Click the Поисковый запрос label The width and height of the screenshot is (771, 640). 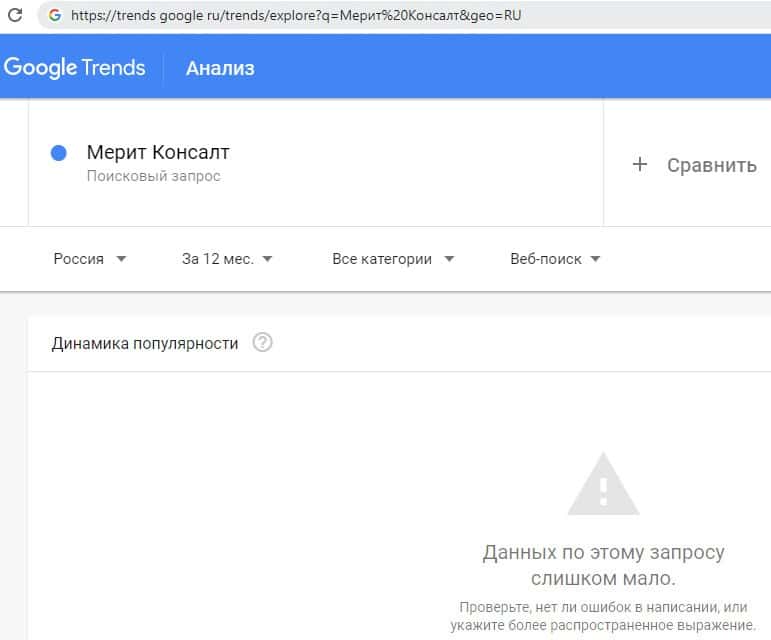[153, 176]
